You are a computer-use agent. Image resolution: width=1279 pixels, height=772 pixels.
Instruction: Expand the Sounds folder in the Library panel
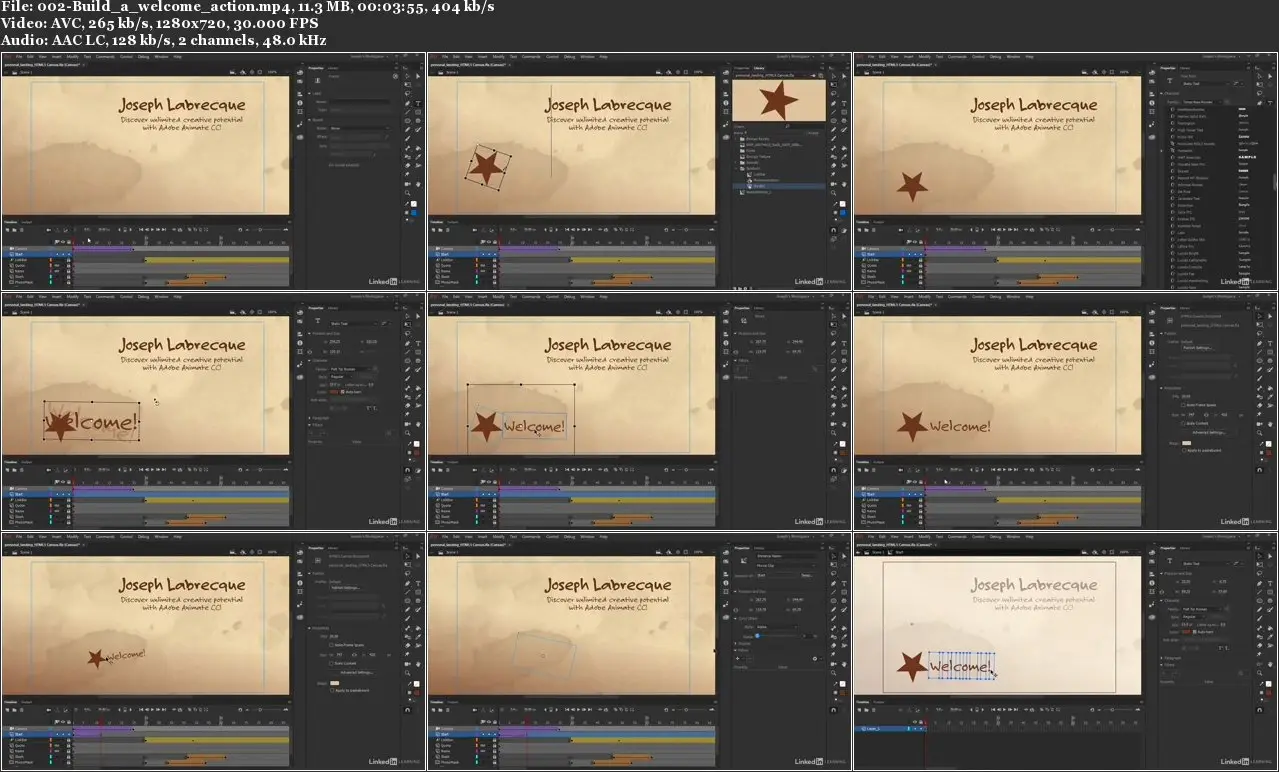(738, 162)
